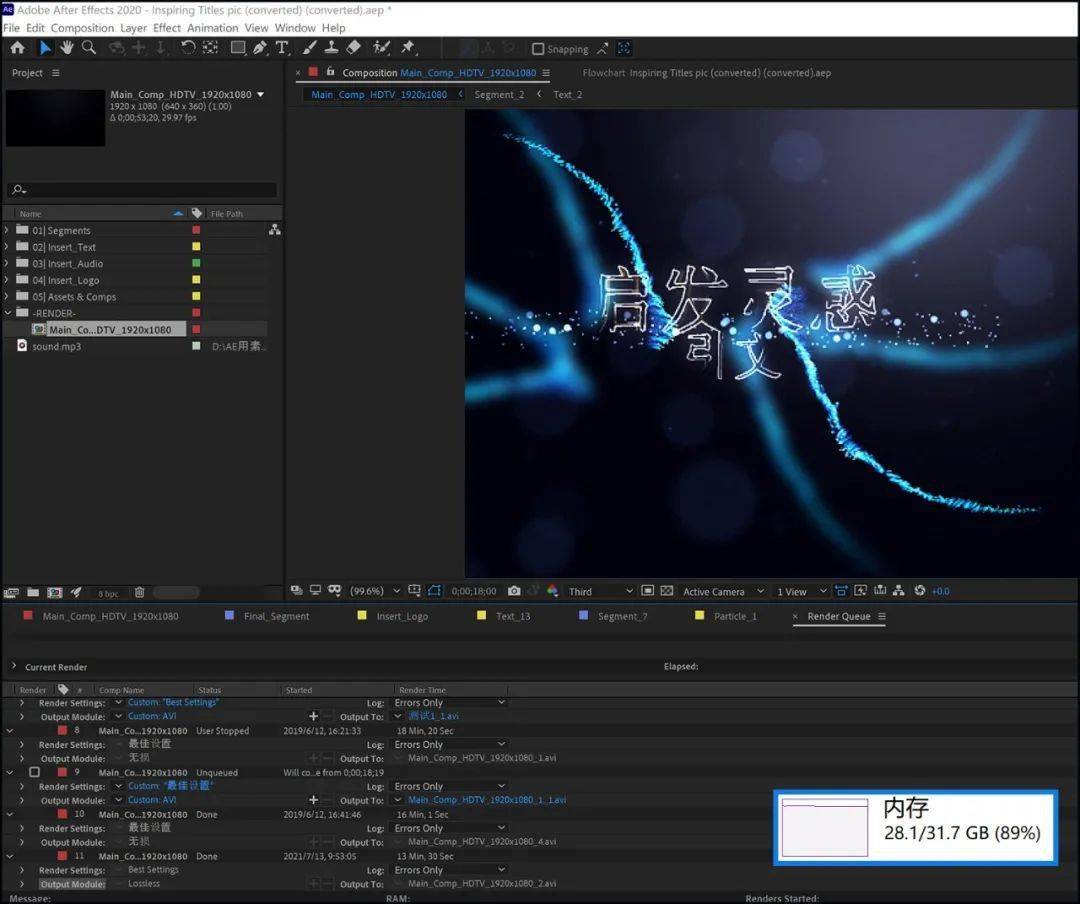Click the trash icon in the Project panel
The image size is (1080, 904).
click(x=139, y=593)
